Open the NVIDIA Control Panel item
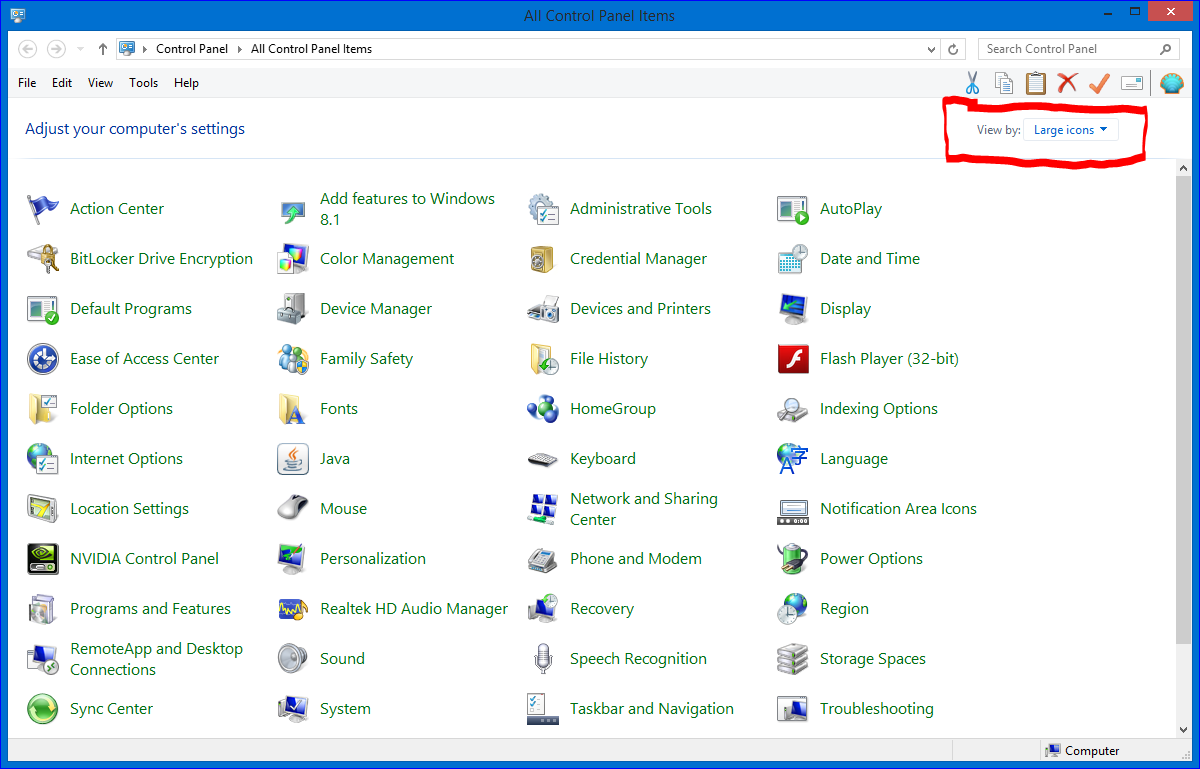 pyautogui.click(x=144, y=559)
